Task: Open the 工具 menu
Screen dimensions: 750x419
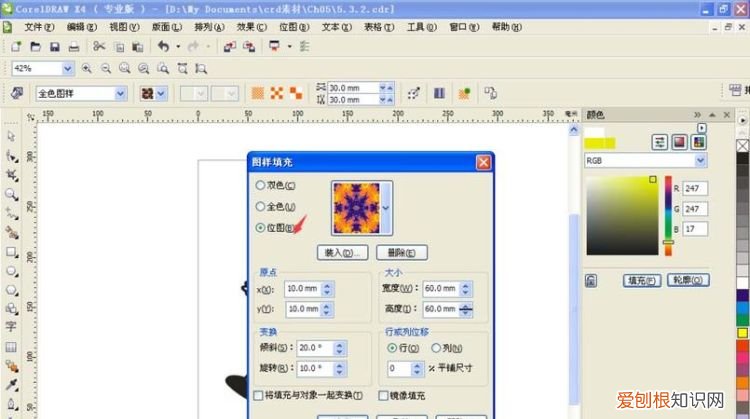Action: click(x=421, y=27)
